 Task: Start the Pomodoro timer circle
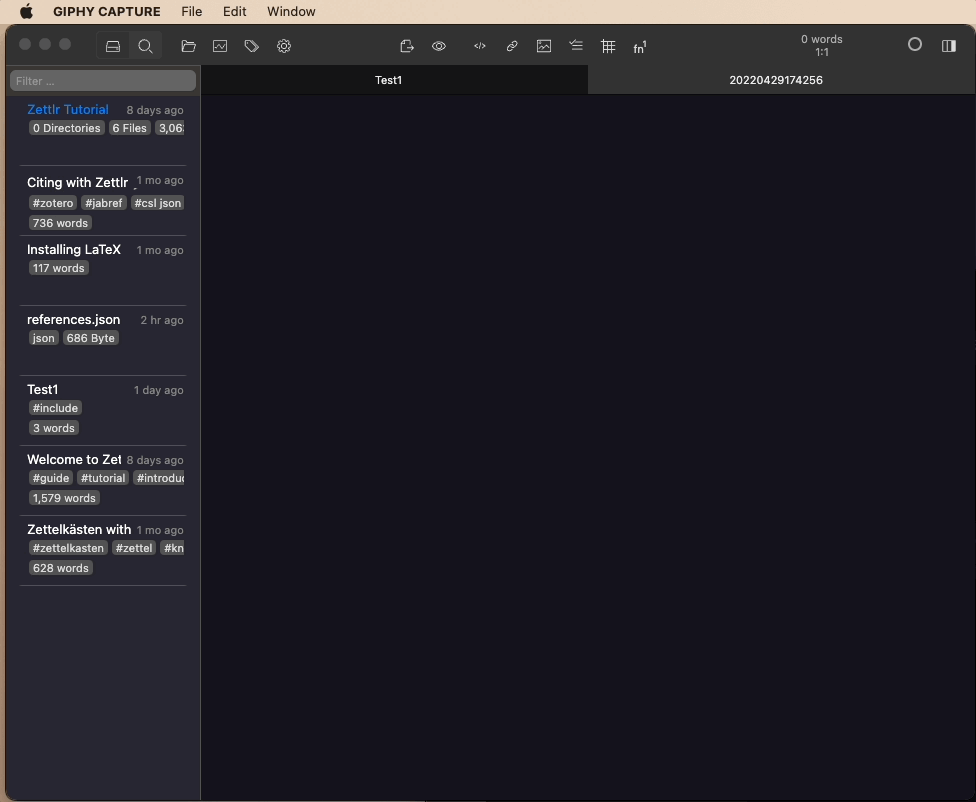(x=914, y=45)
